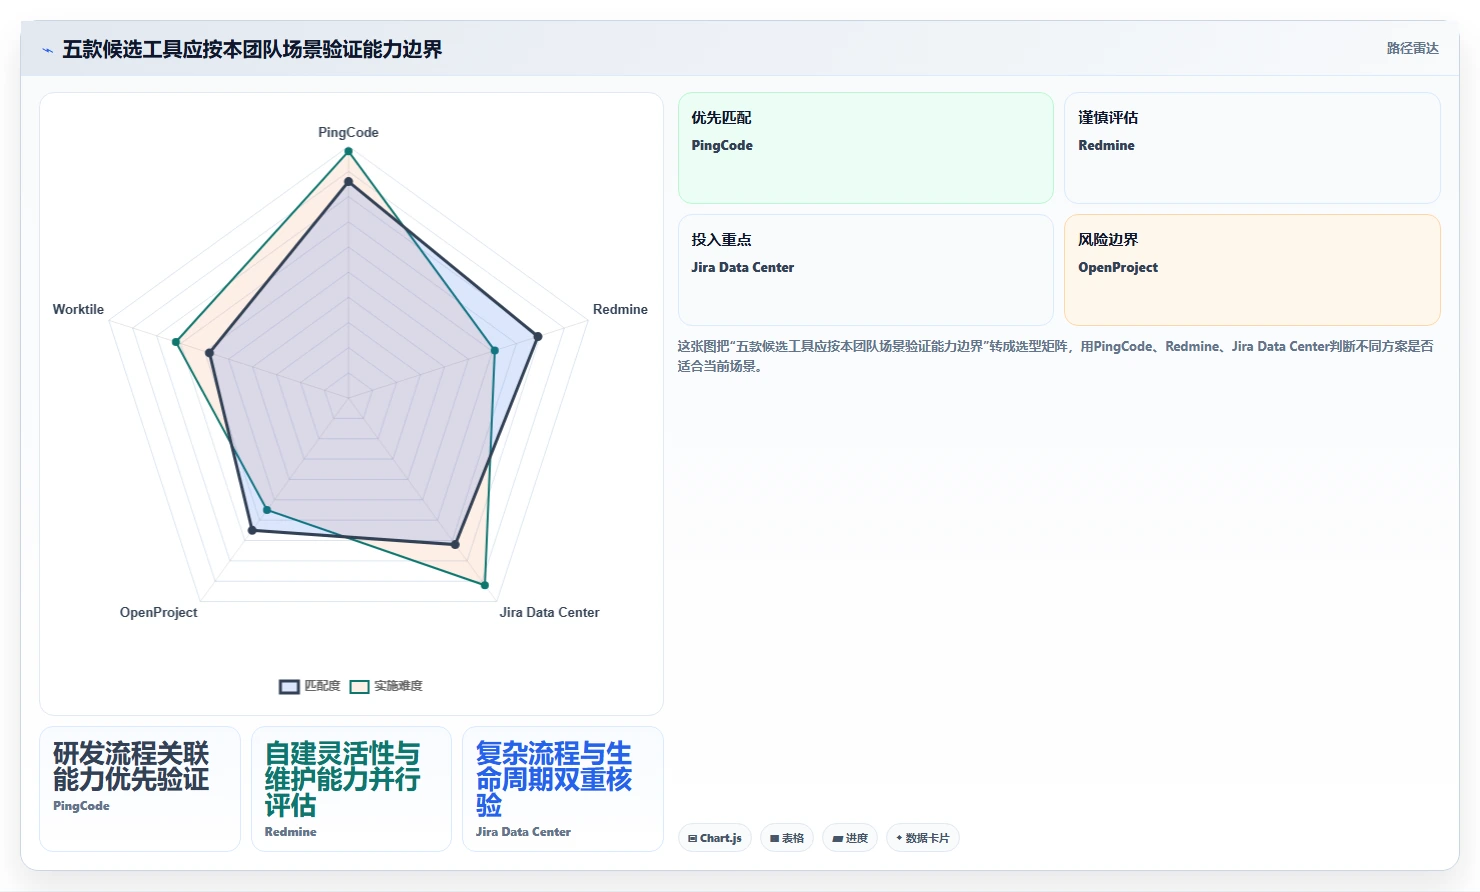The width and height of the screenshot is (1480, 892).
Task: Open the 风险边界 OpenProject card
Action: (x=1252, y=270)
